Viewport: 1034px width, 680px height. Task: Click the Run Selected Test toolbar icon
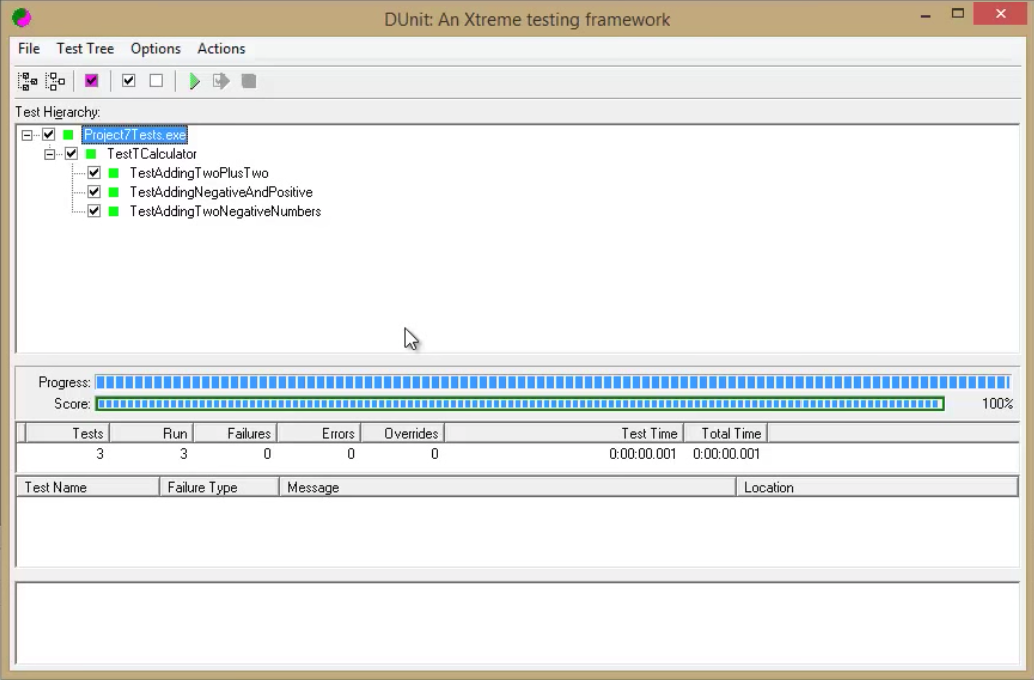221,81
